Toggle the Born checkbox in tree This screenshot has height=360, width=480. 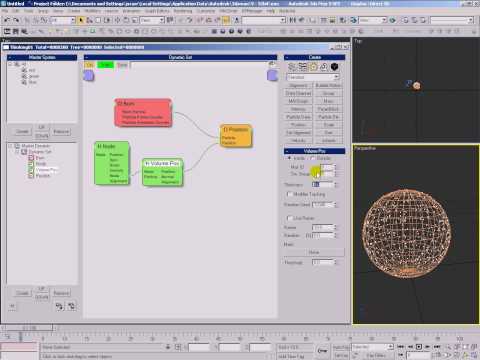pyautogui.click(x=31, y=158)
